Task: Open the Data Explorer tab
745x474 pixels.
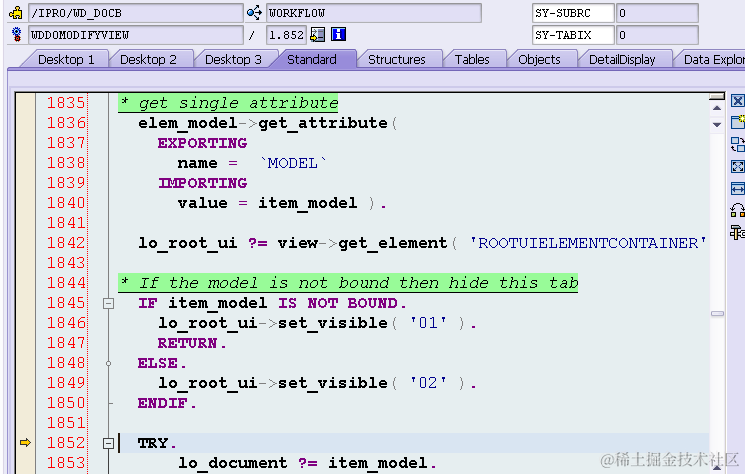Action: pos(714,59)
